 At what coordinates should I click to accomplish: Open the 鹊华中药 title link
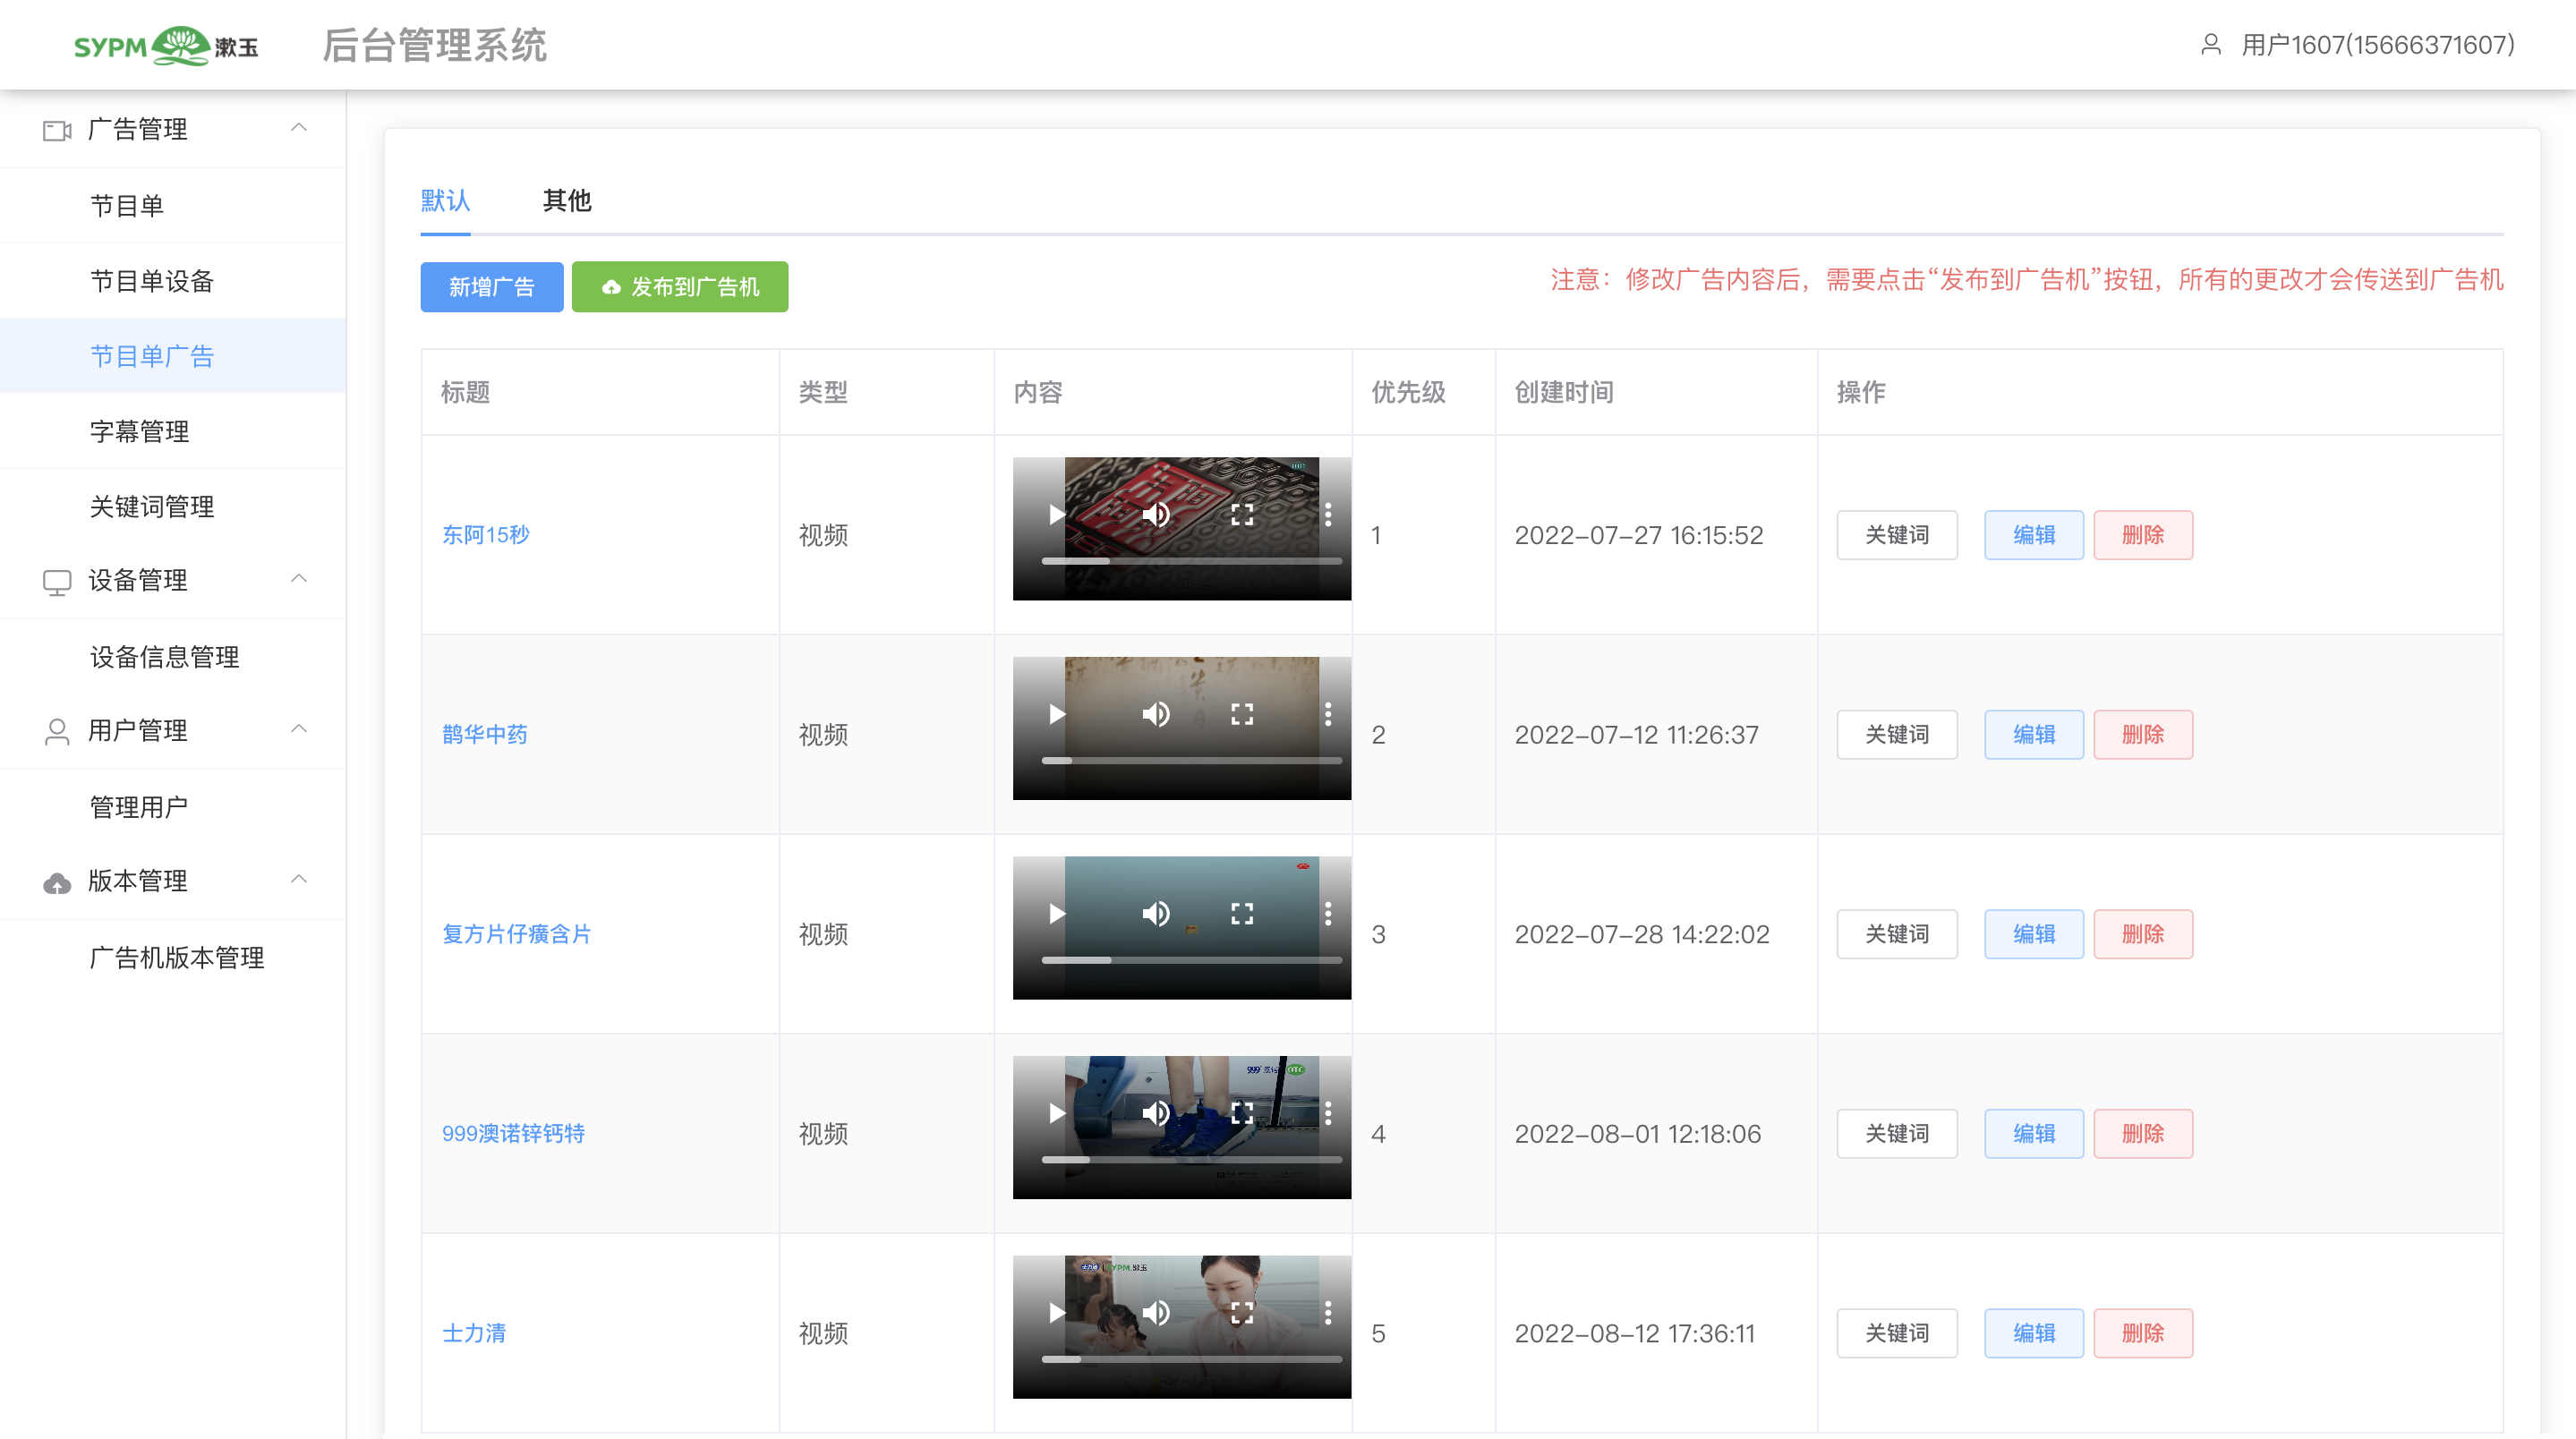[x=485, y=735]
